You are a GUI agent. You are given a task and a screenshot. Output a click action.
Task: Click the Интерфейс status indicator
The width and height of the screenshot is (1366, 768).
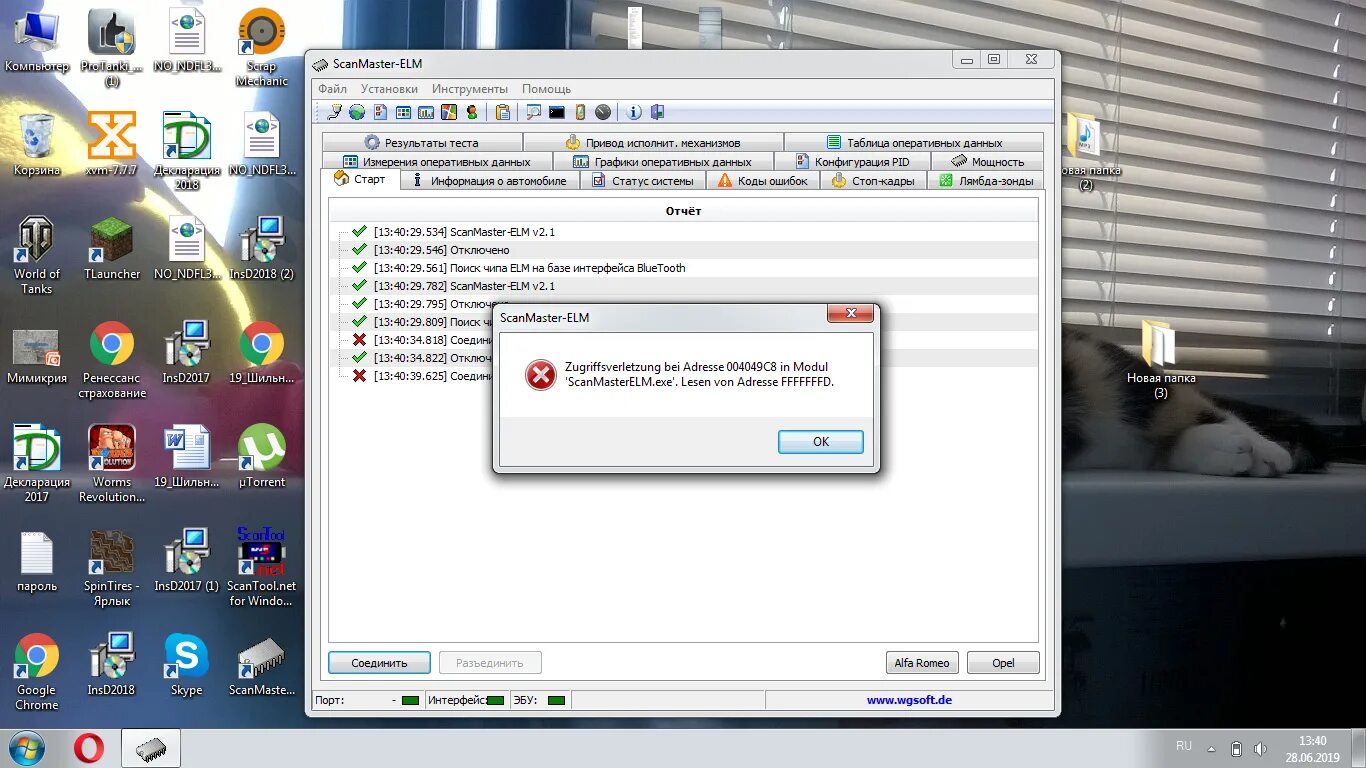(495, 700)
